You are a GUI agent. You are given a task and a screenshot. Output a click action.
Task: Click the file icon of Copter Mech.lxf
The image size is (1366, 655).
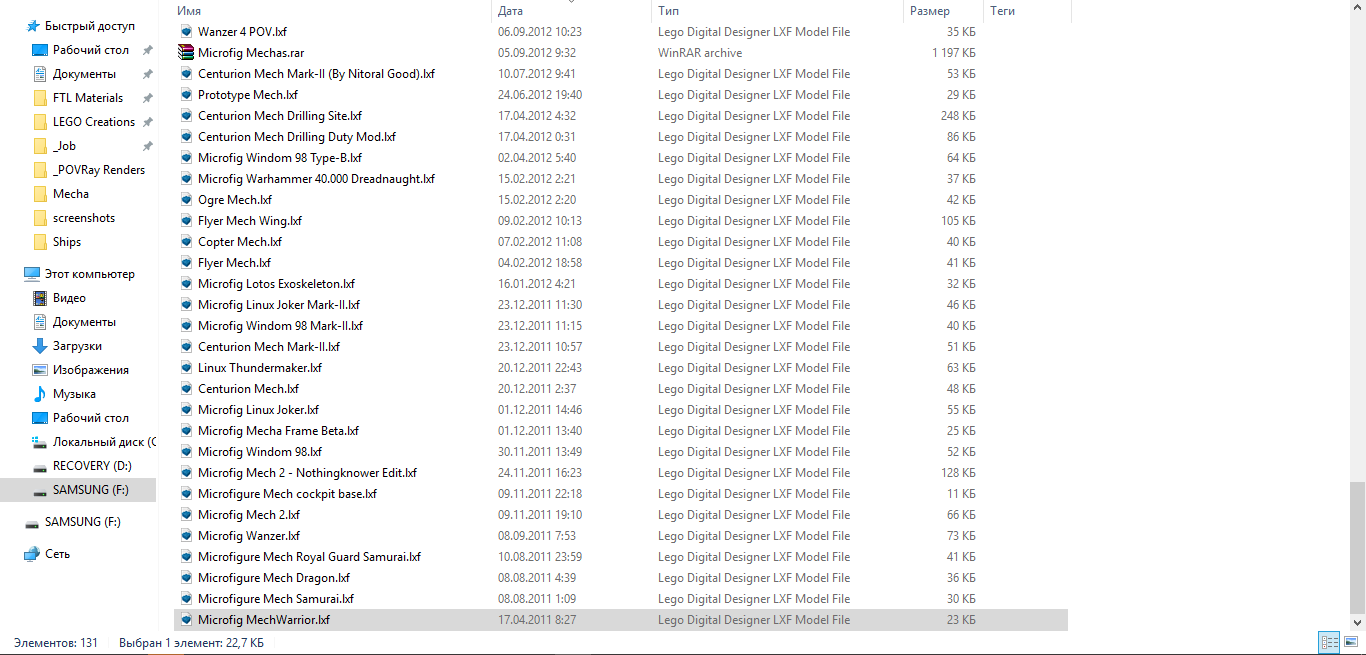click(186, 242)
